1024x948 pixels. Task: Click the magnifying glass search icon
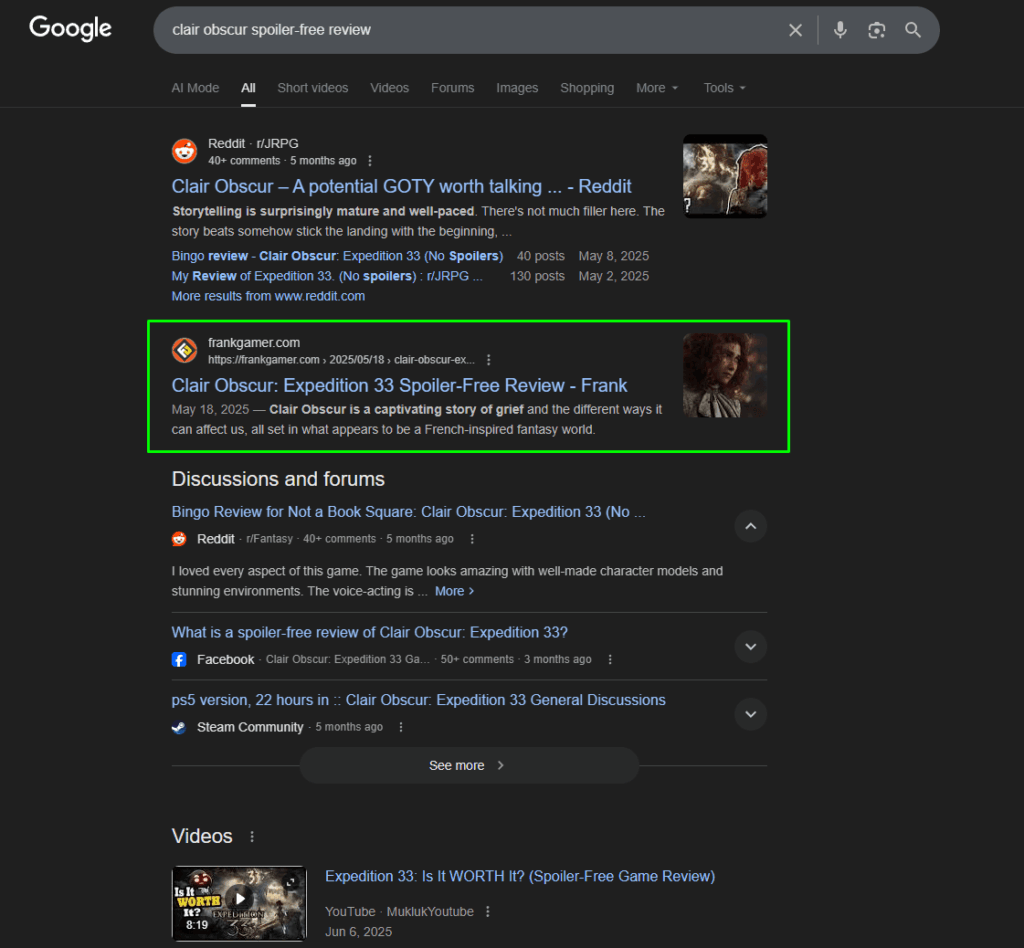tap(913, 30)
